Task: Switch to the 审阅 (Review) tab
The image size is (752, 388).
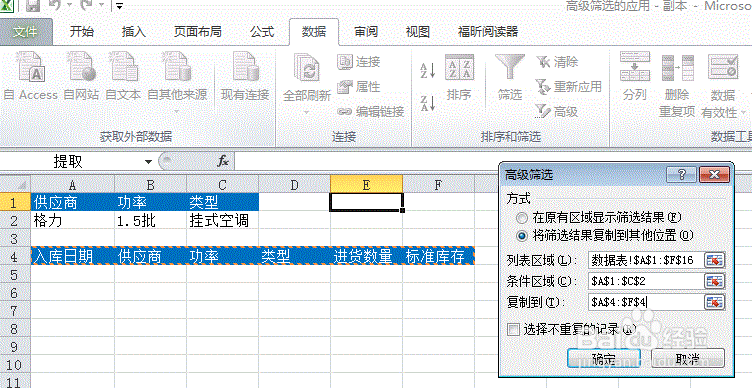Action: click(x=366, y=32)
